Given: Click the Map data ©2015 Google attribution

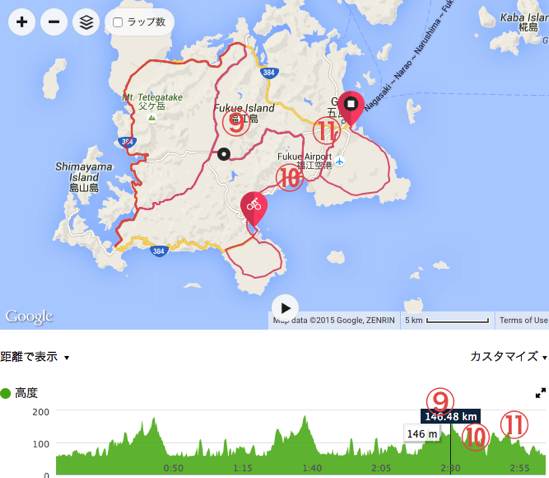Looking at the screenshot, I should (334, 320).
